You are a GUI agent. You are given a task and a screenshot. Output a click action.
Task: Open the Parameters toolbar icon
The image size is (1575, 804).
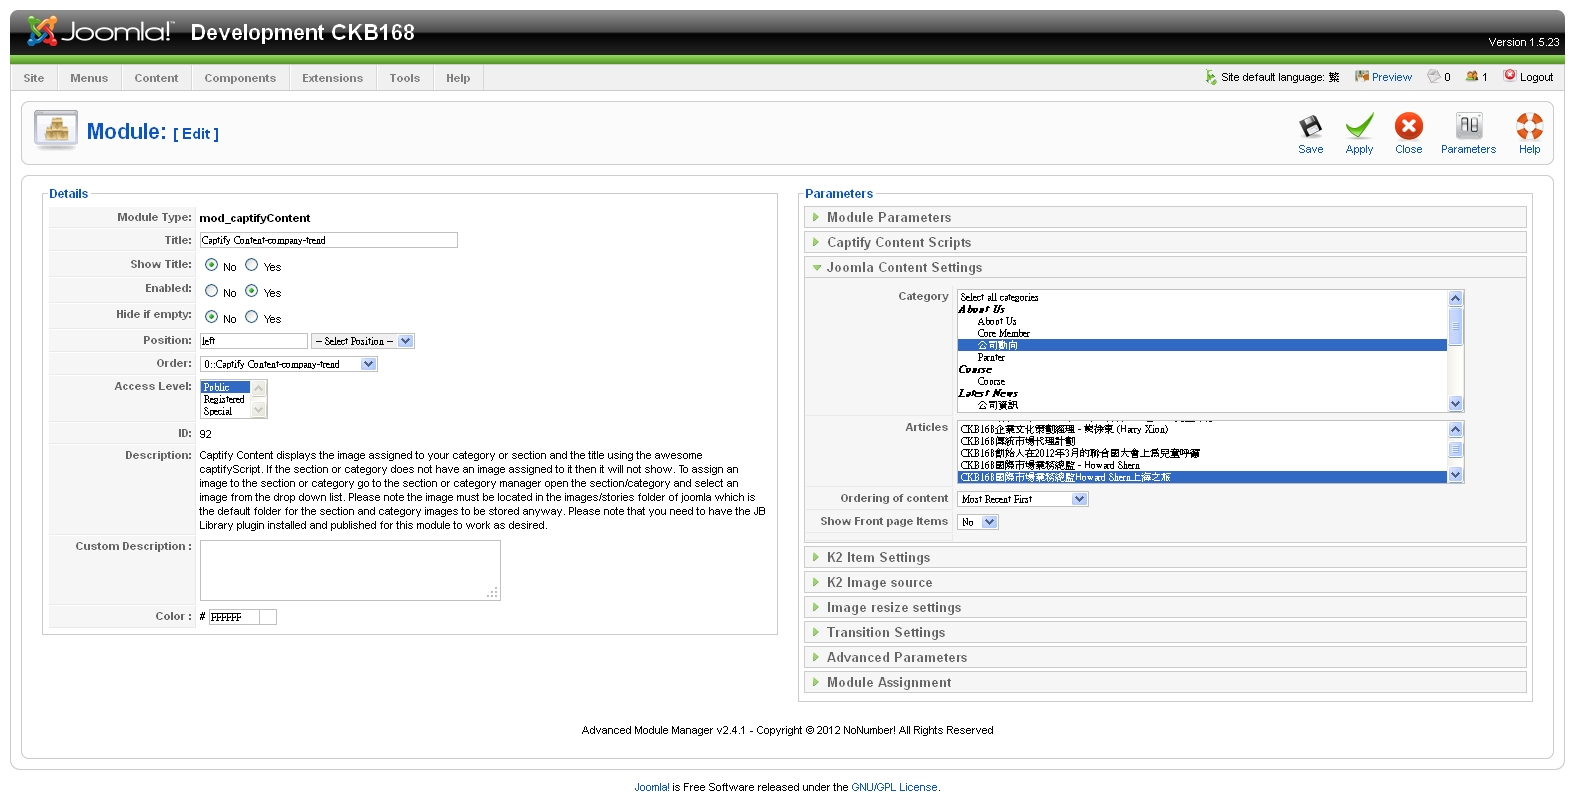pyautogui.click(x=1468, y=126)
